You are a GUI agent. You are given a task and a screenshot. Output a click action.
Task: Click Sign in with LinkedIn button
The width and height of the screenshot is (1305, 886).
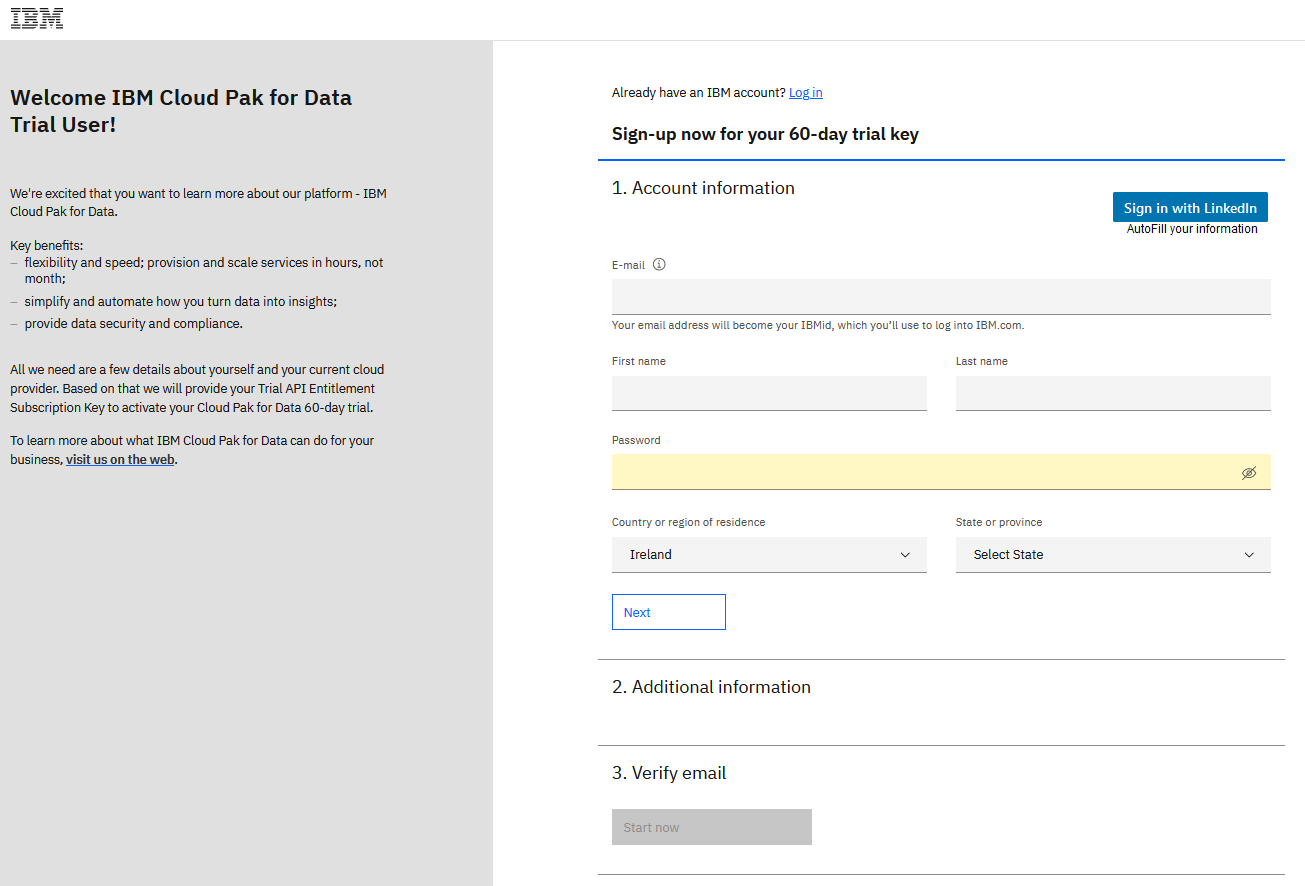[x=1190, y=207]
